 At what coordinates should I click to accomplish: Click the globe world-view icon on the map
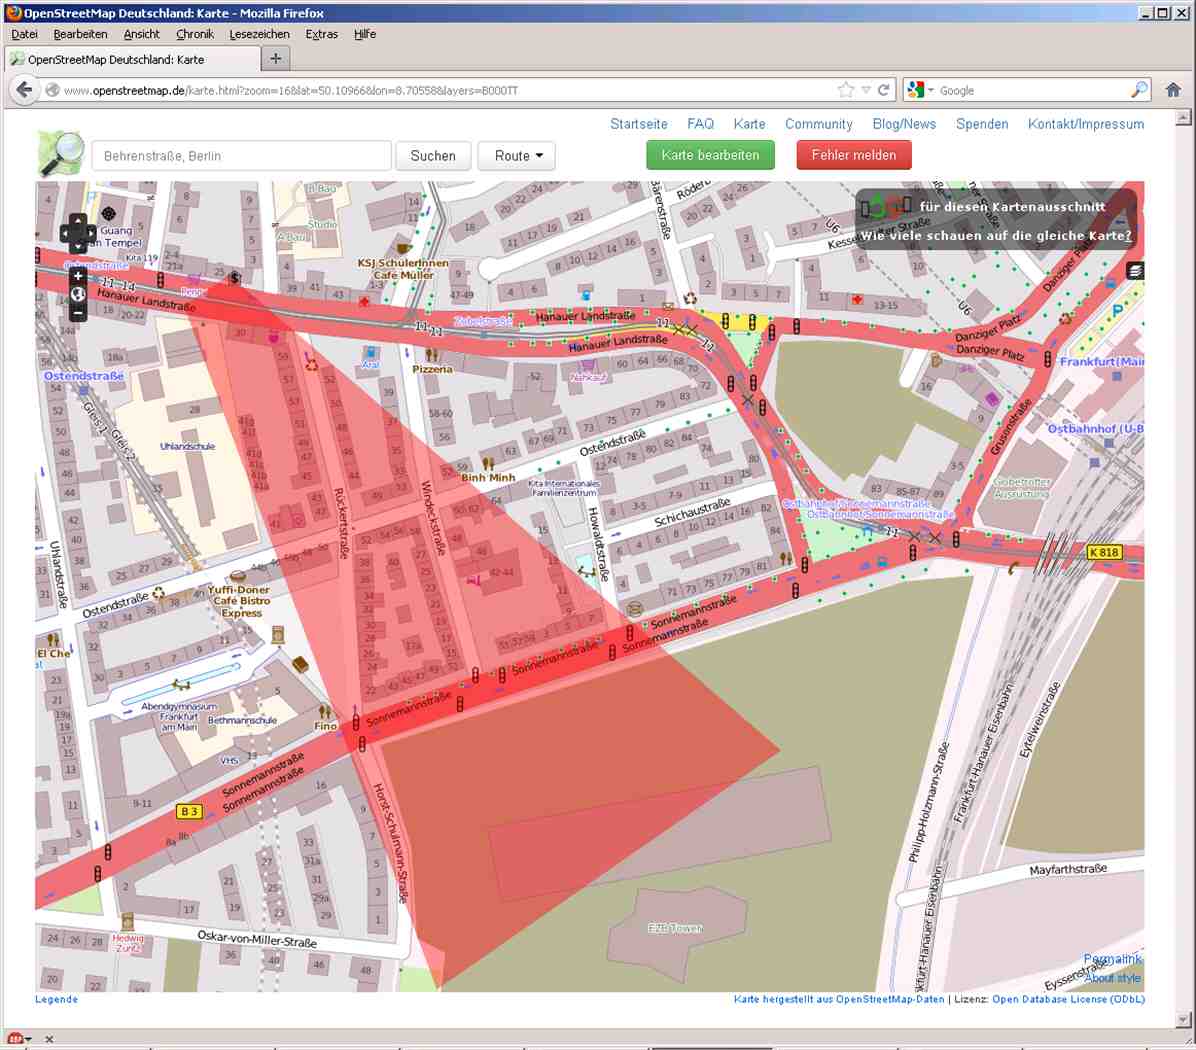click(78, 294)
